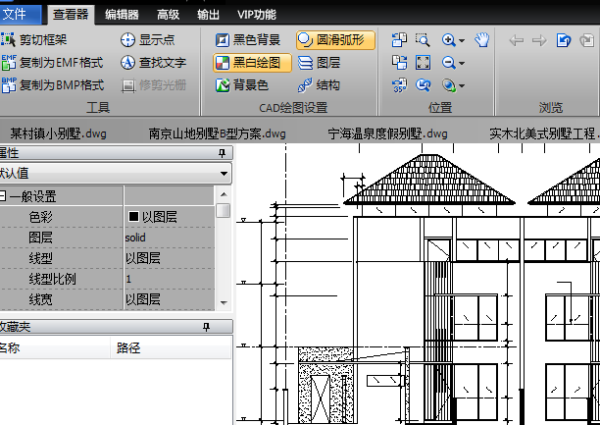Go back with the left arrow in 浏览
600x425 pixels.
pyautogui.click(x=516, y=40)
